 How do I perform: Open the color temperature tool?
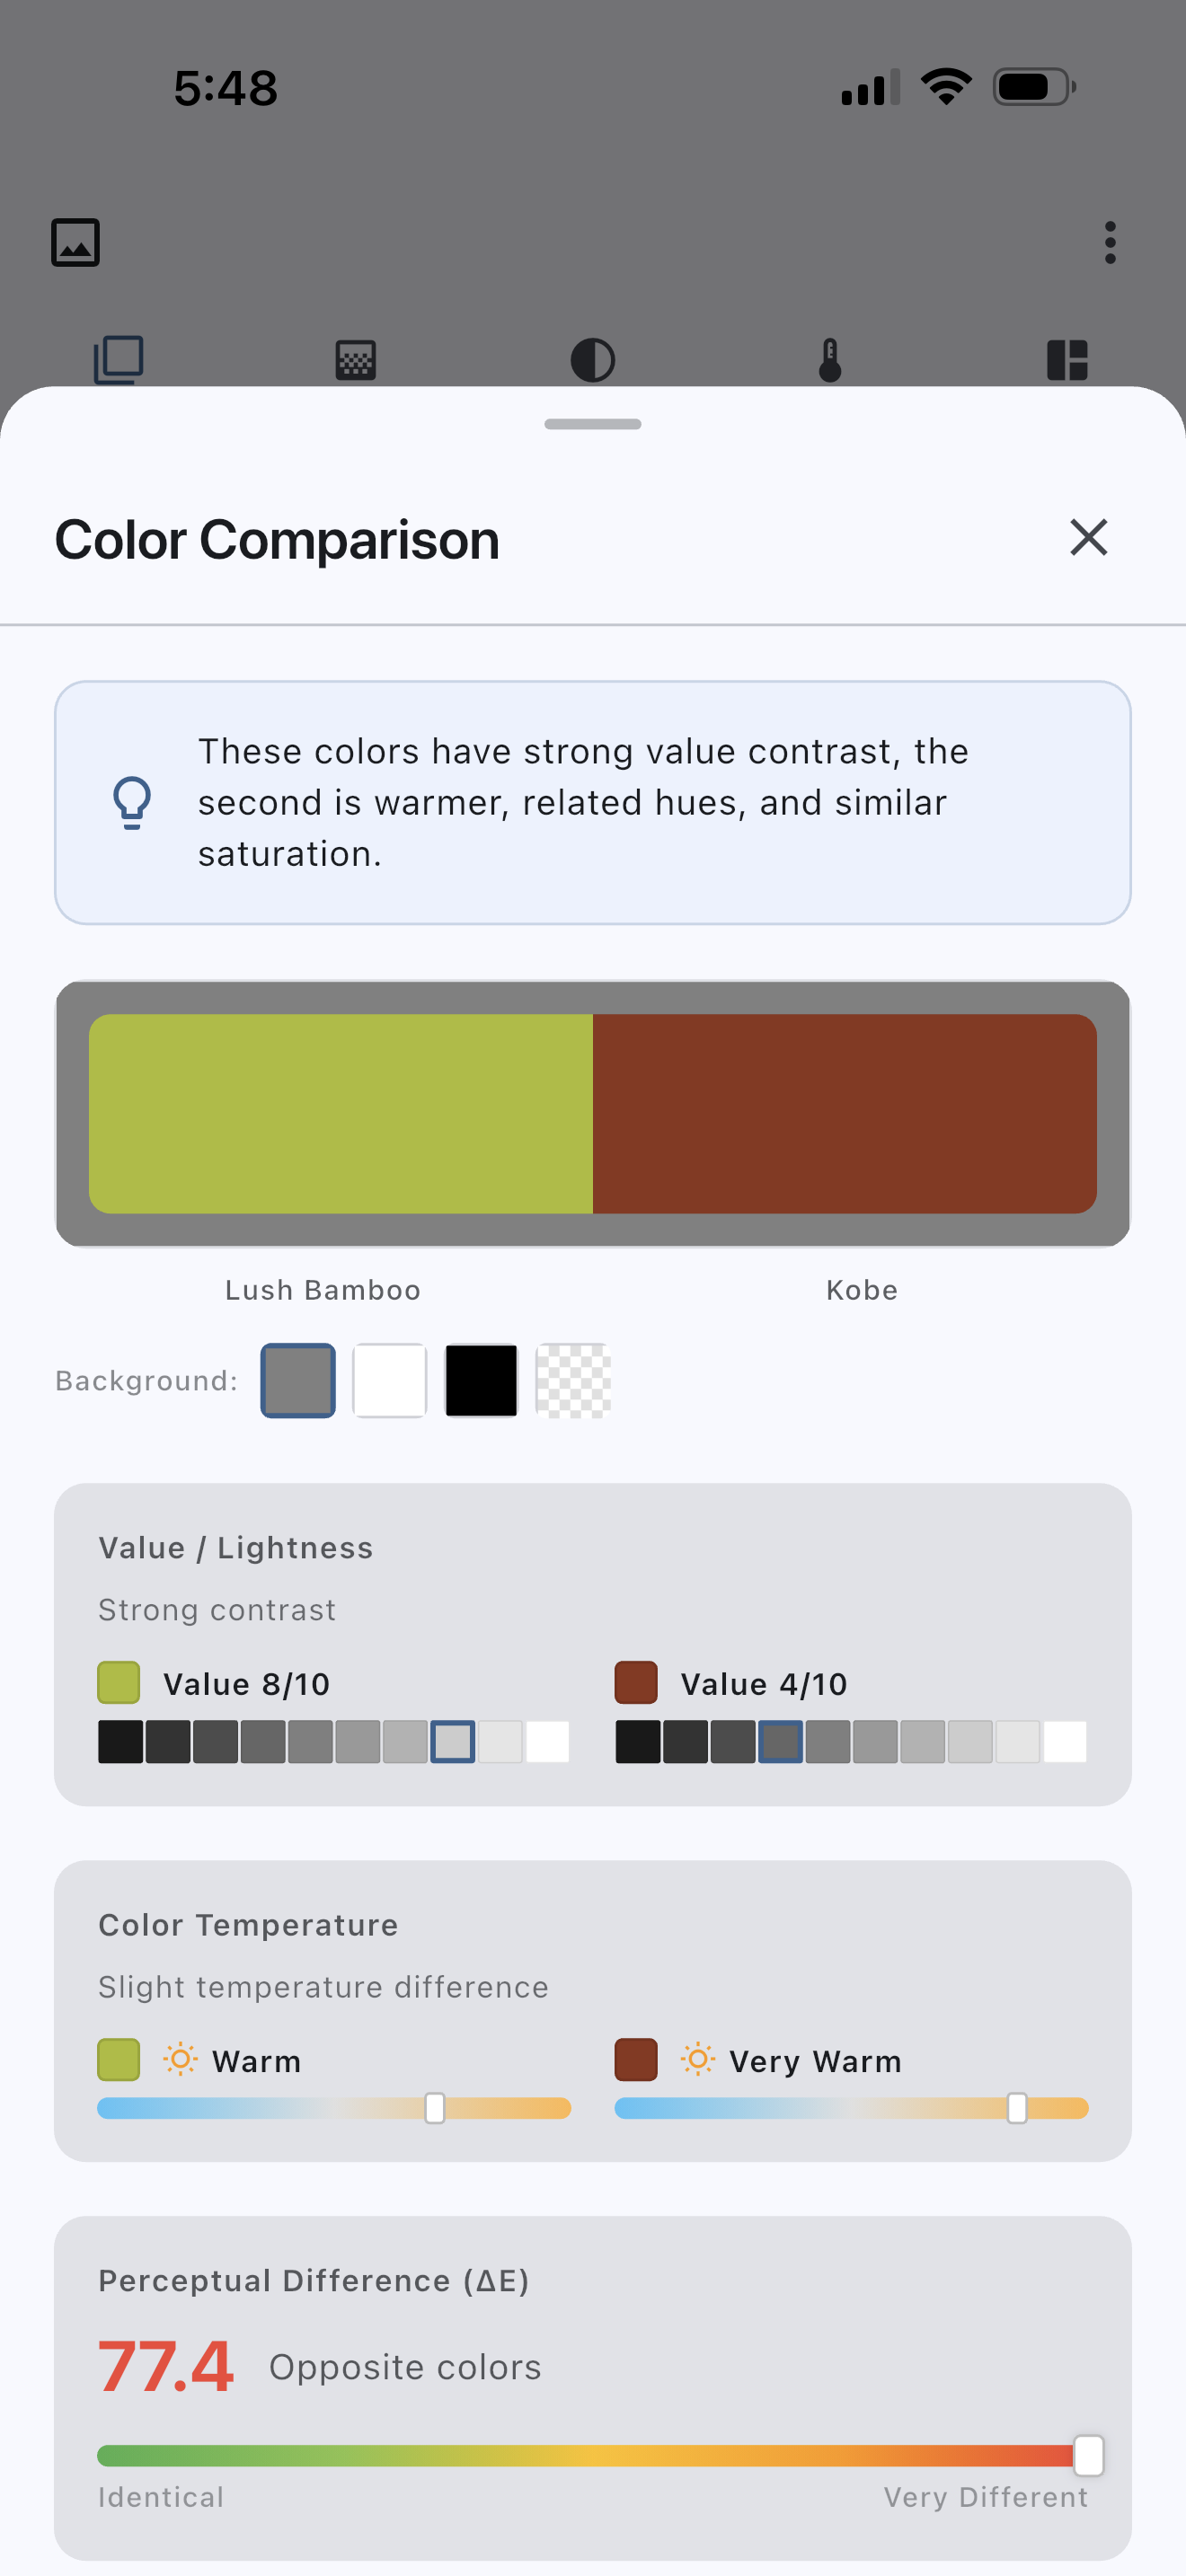click(830, 359)
